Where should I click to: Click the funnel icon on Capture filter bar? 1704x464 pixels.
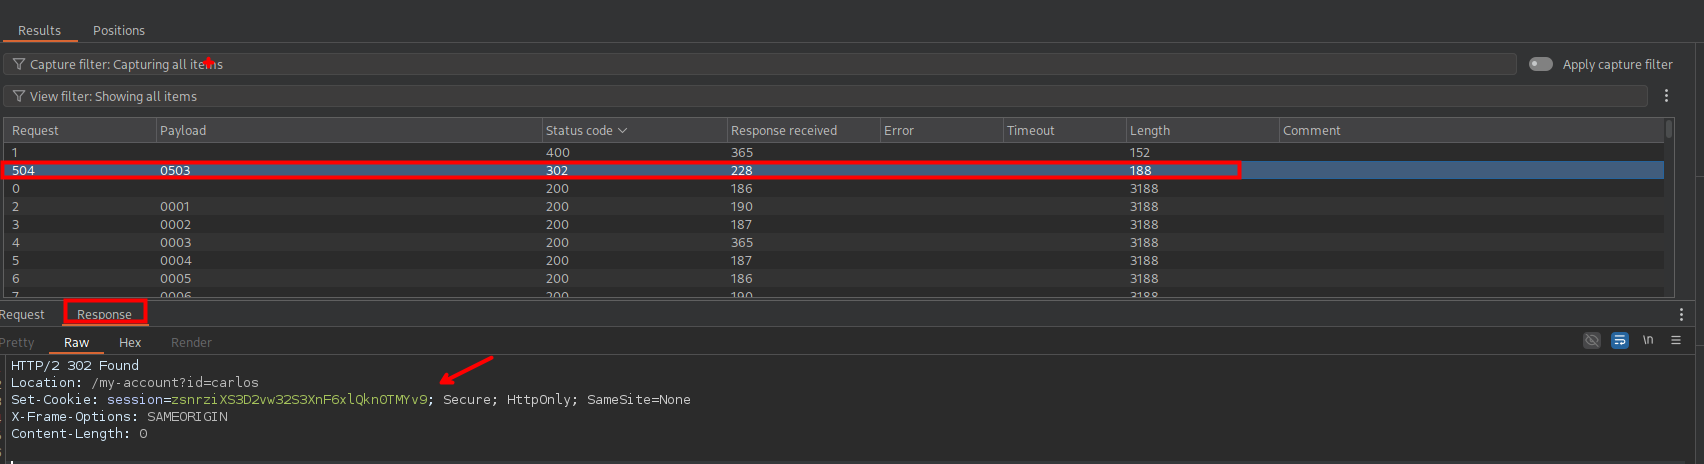pyautogui.click(x=19, y=64)
